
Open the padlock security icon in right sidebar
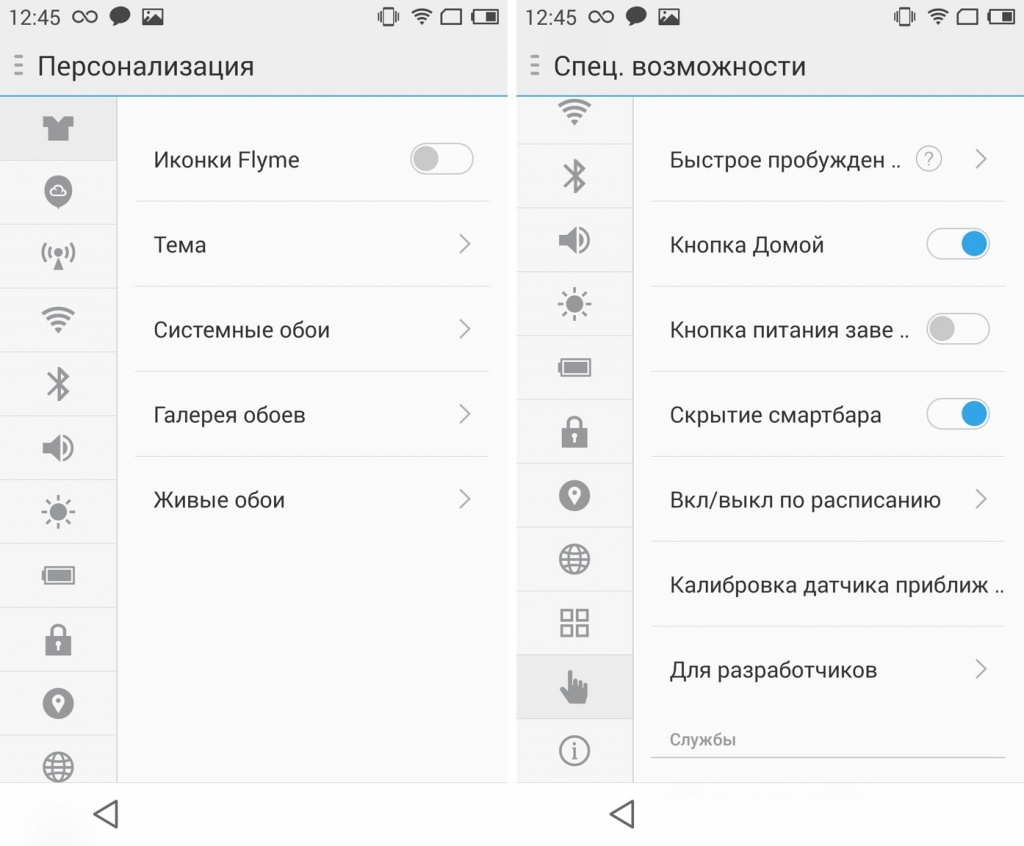pyautogui.click(x=574, y=432)
